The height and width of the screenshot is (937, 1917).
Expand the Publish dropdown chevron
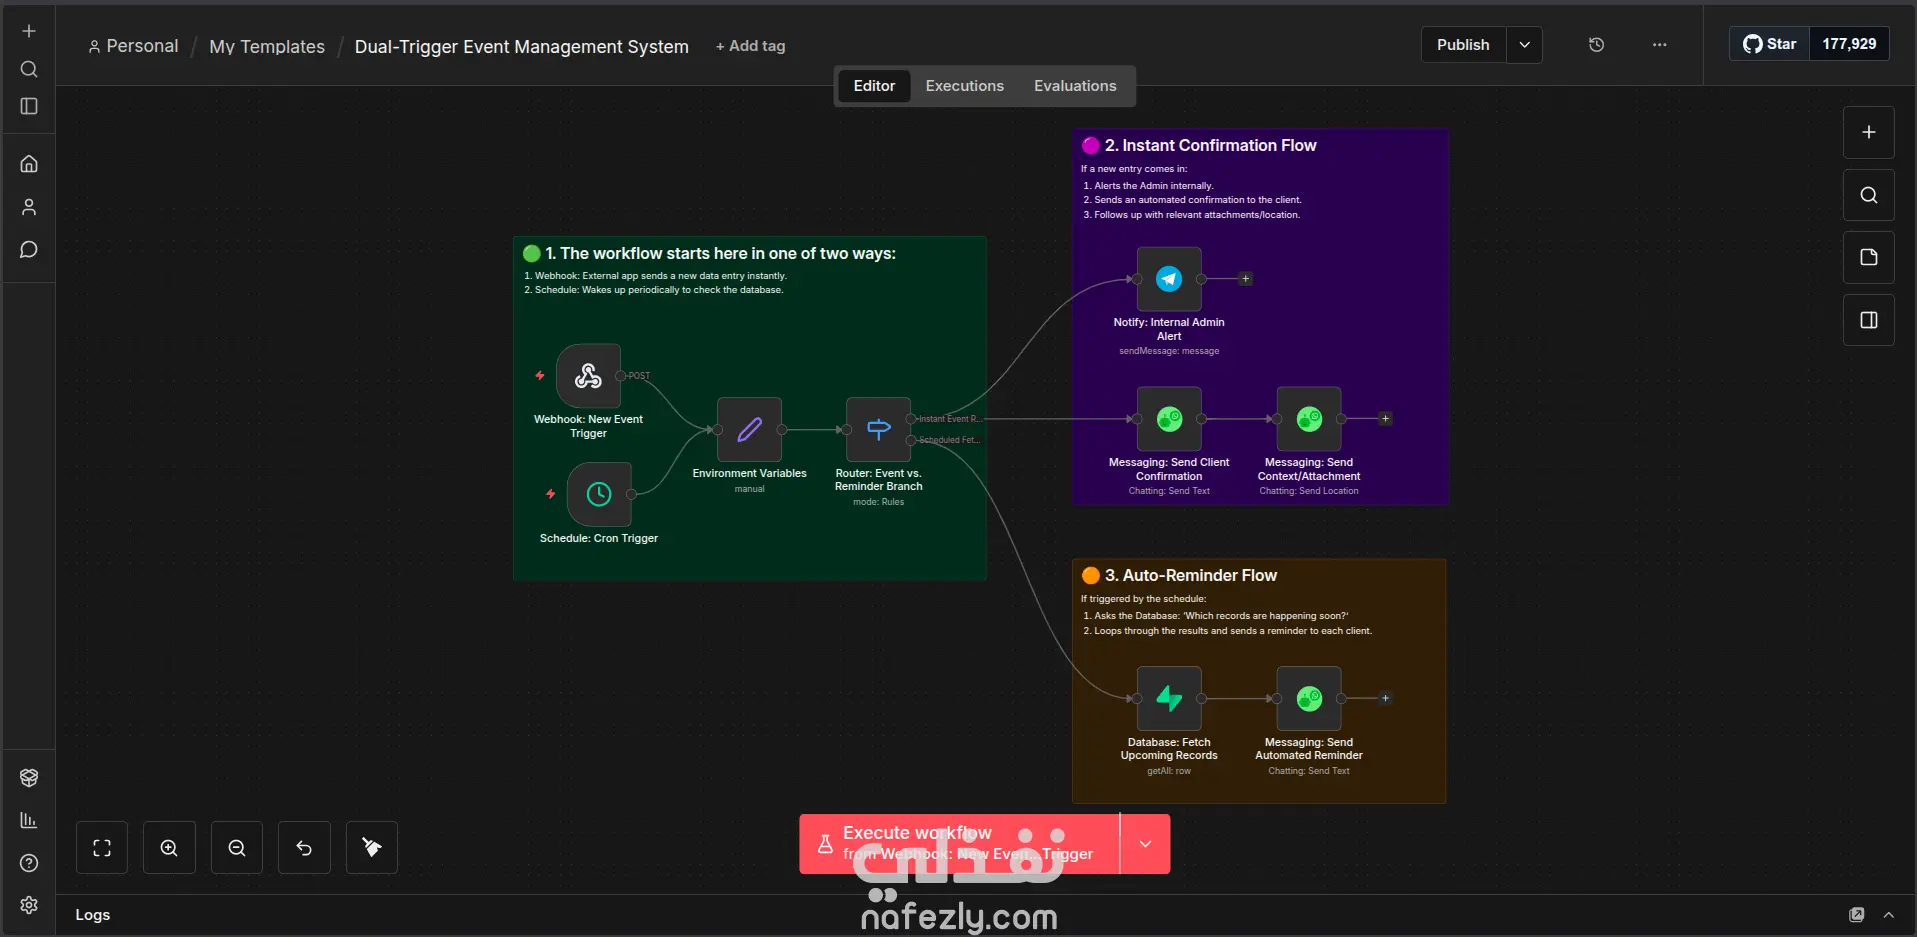click(x=1524, y=45)
